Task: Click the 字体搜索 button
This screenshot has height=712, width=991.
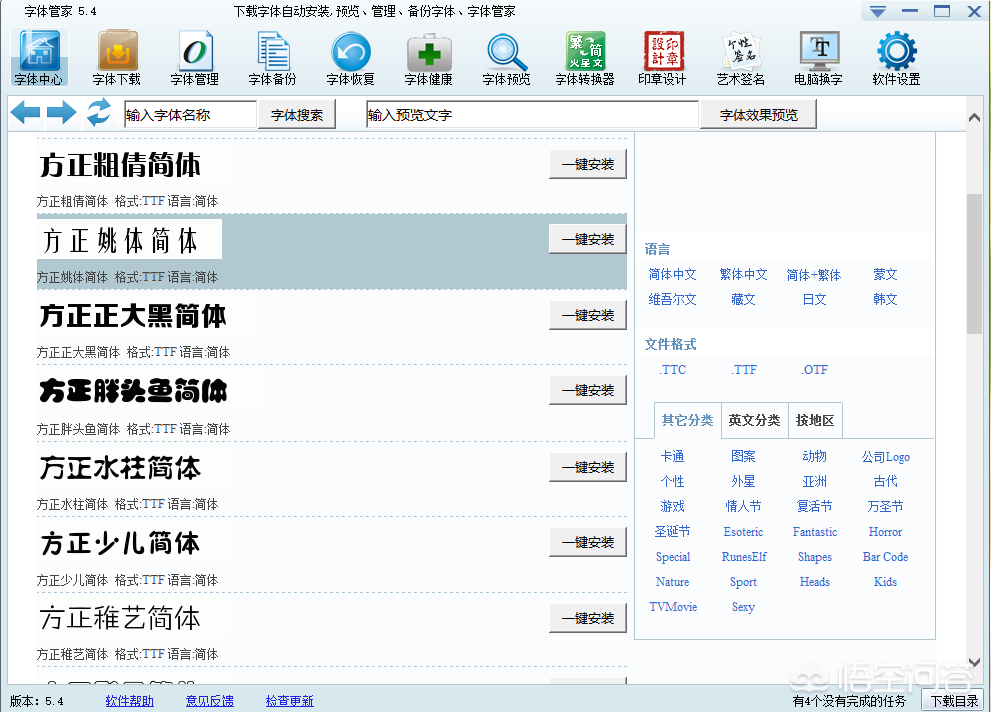Action: (296, 115)
